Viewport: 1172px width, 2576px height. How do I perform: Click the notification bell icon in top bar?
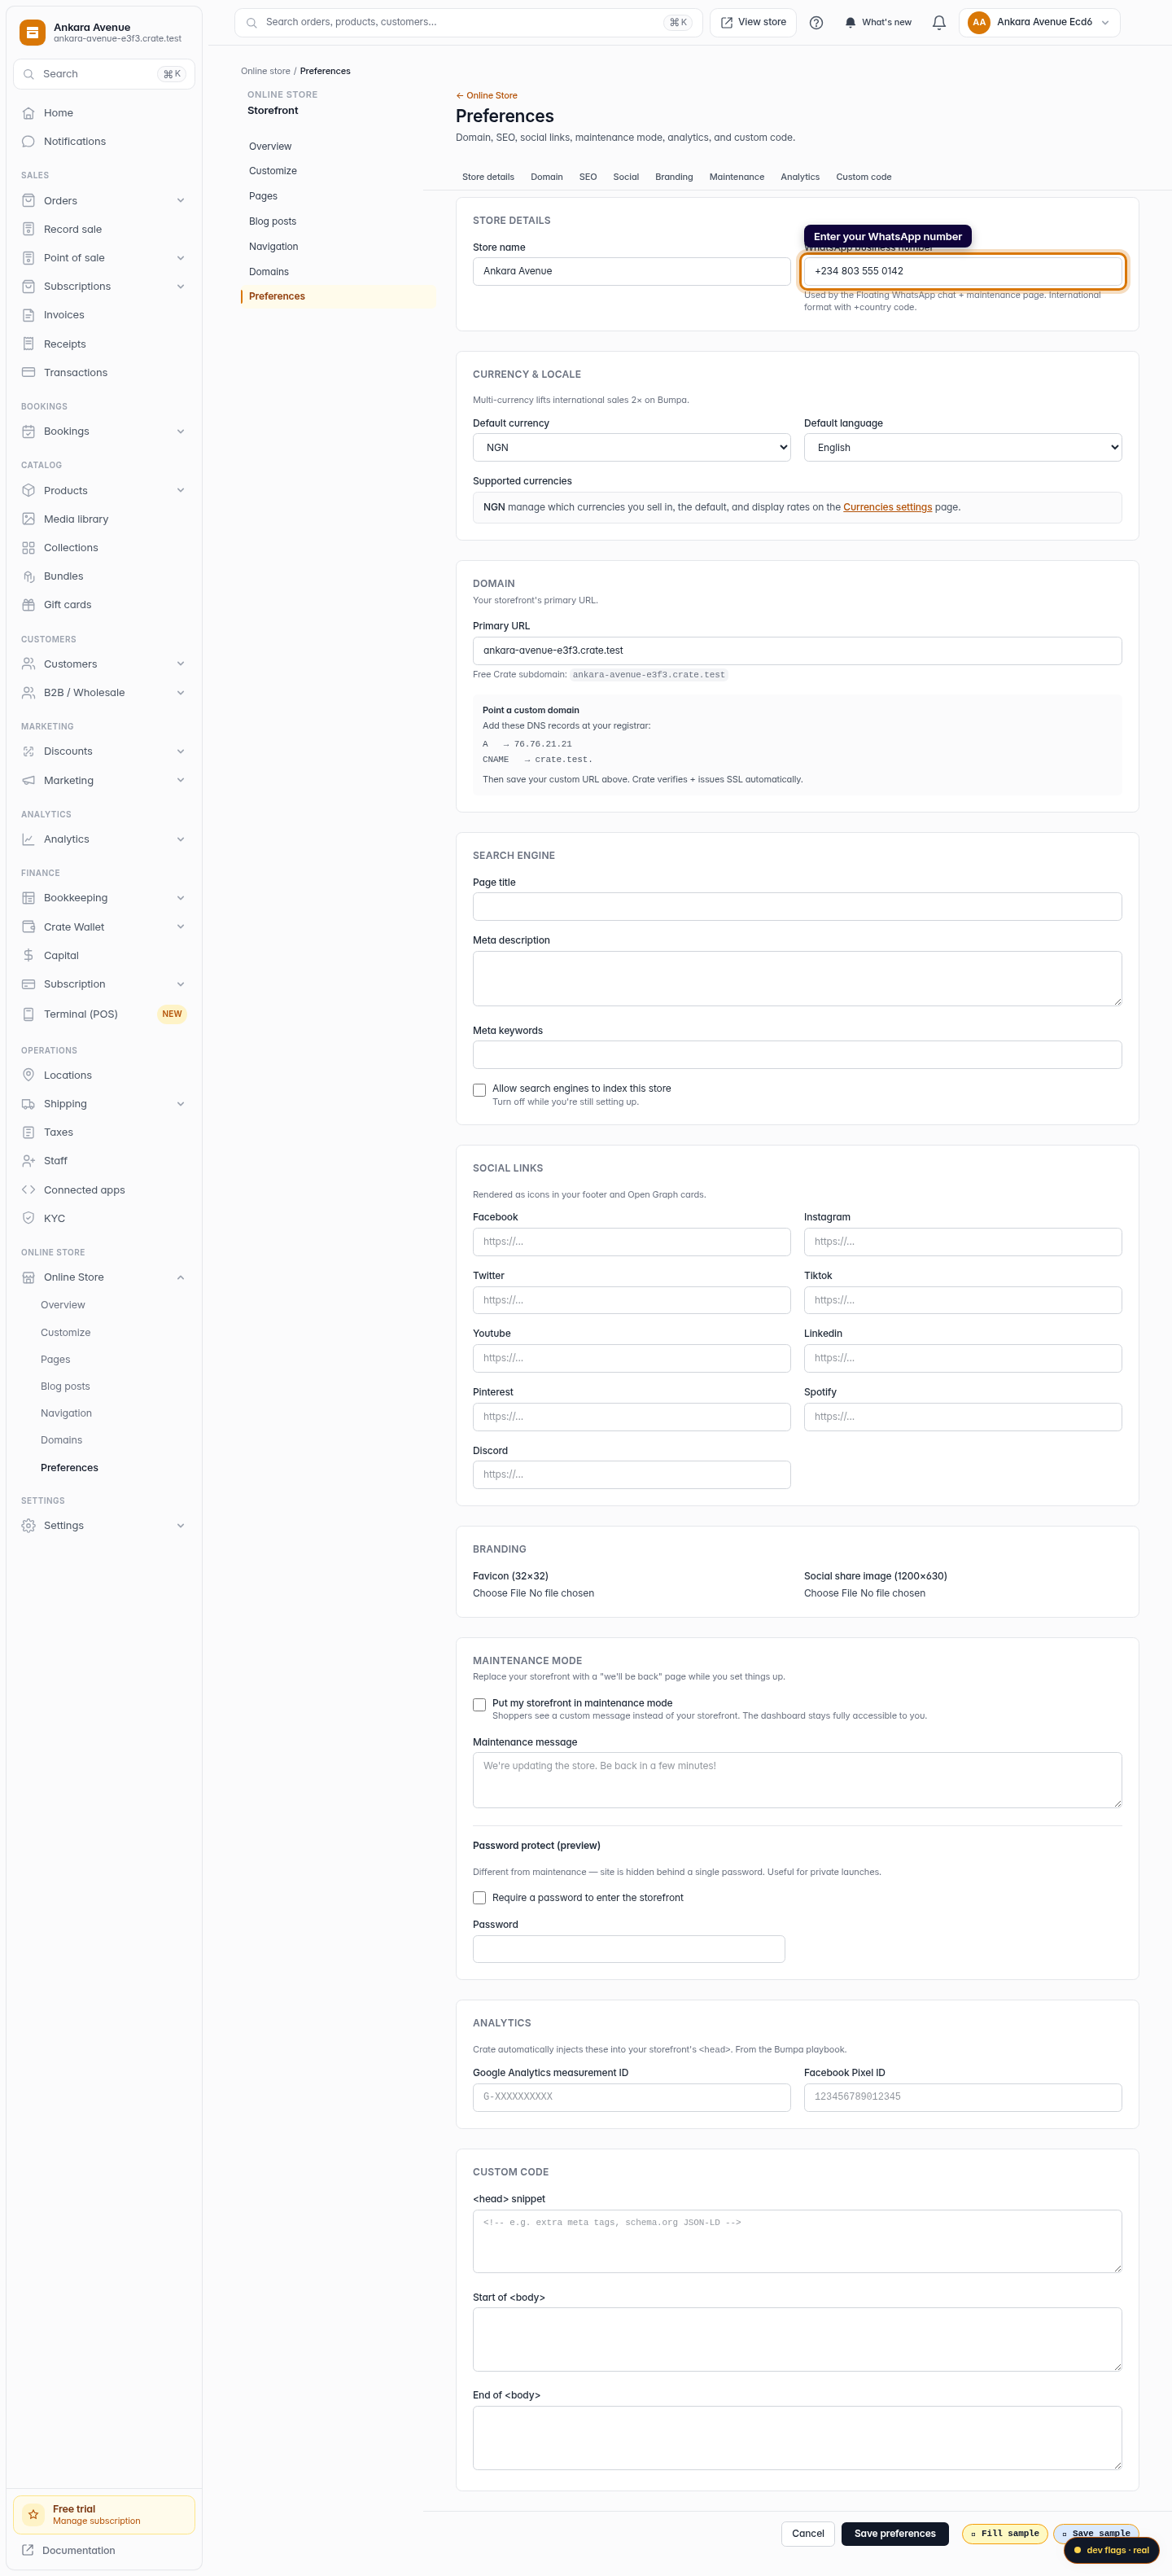tap(939, 23)
